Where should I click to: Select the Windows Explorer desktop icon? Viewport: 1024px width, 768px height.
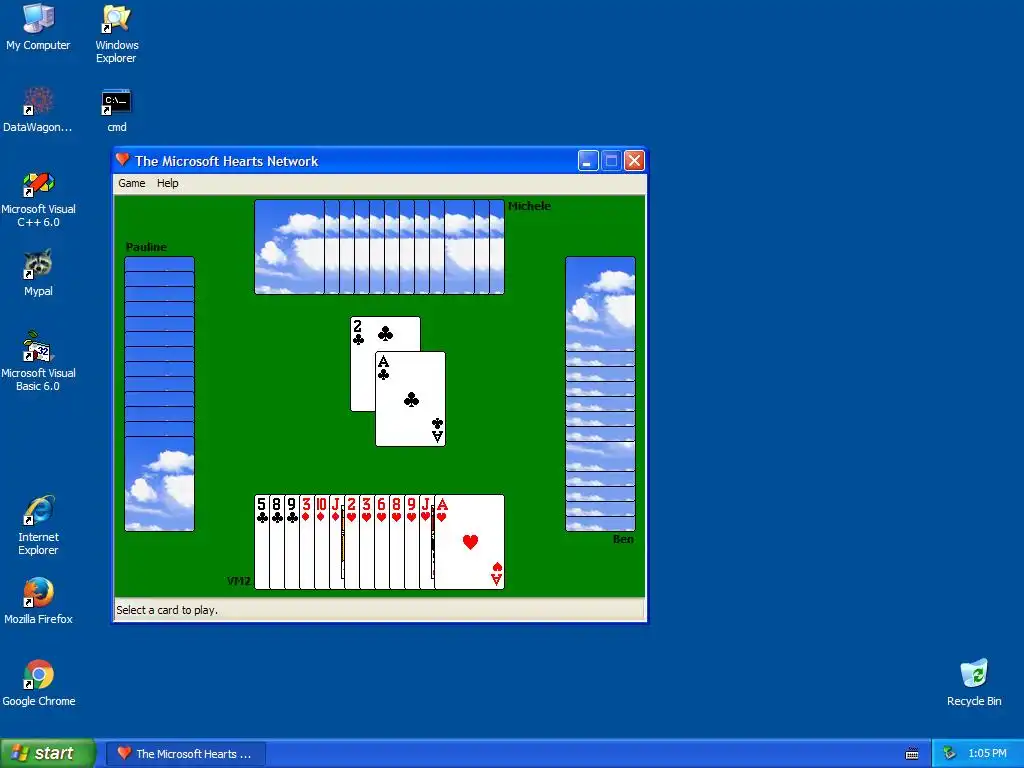(116, 34)
